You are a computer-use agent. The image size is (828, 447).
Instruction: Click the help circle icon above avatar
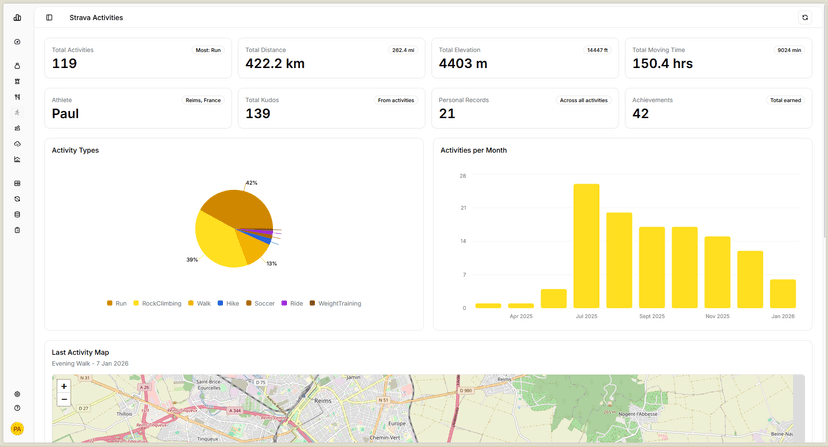[17, 408]
